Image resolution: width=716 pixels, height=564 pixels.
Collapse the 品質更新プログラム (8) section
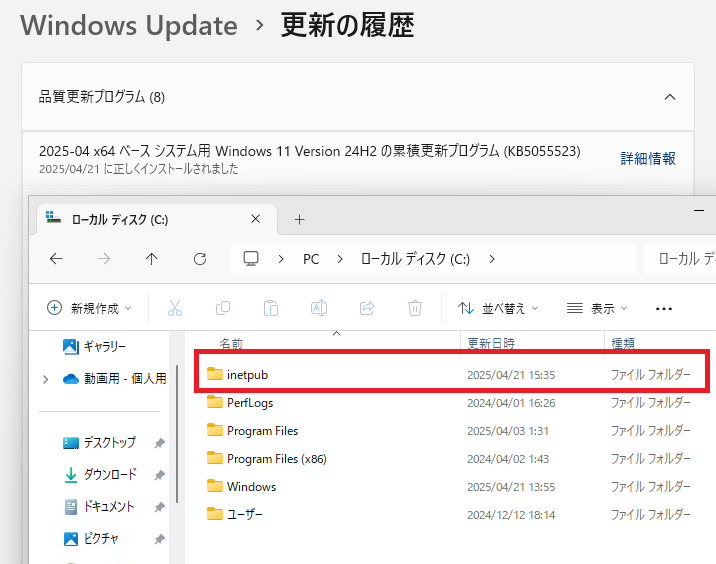(670, 97)
